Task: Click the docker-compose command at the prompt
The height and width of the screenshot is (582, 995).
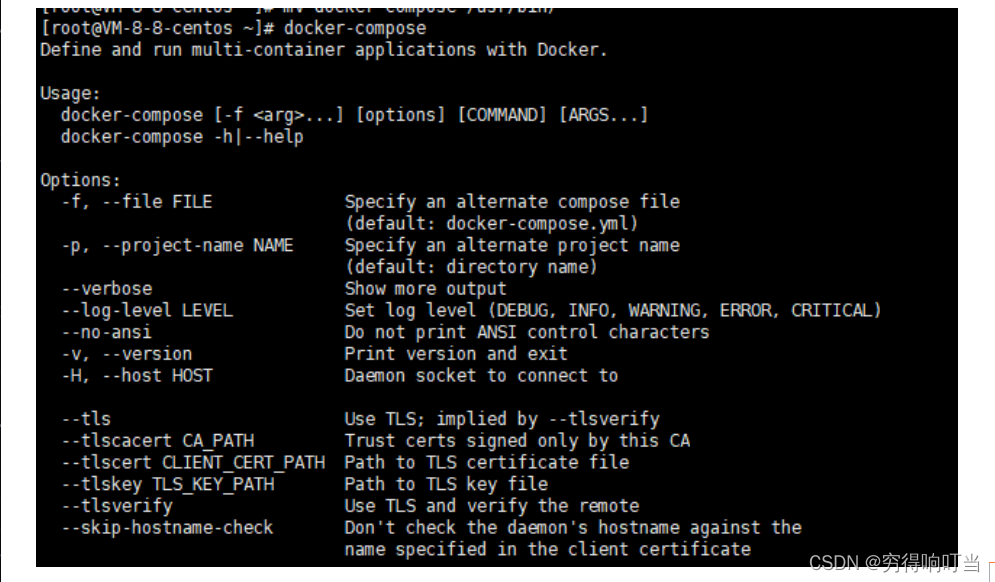Action: tap(355, 29)
